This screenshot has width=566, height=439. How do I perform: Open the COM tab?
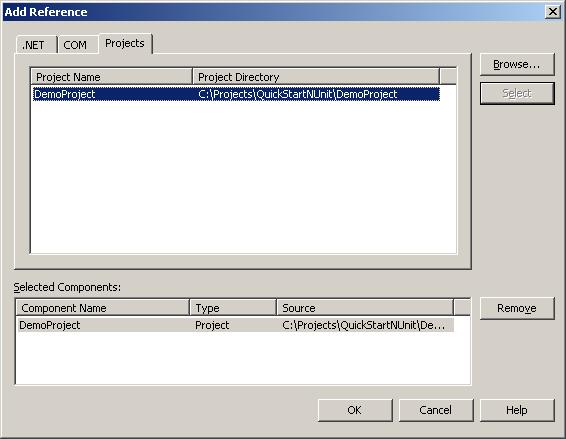pyautogui.click(x=78, y=45)
